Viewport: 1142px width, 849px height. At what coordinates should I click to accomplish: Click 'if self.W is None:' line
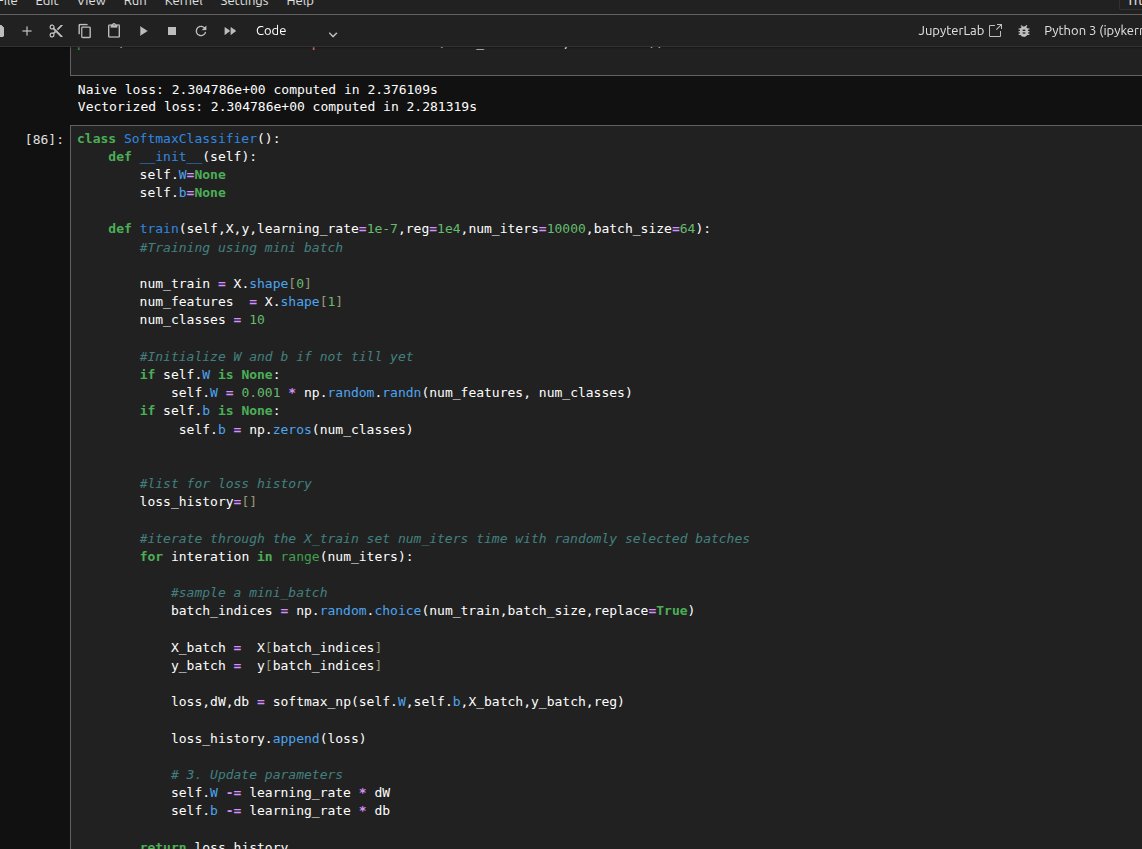pyautogui.click(x=210, y=374)
